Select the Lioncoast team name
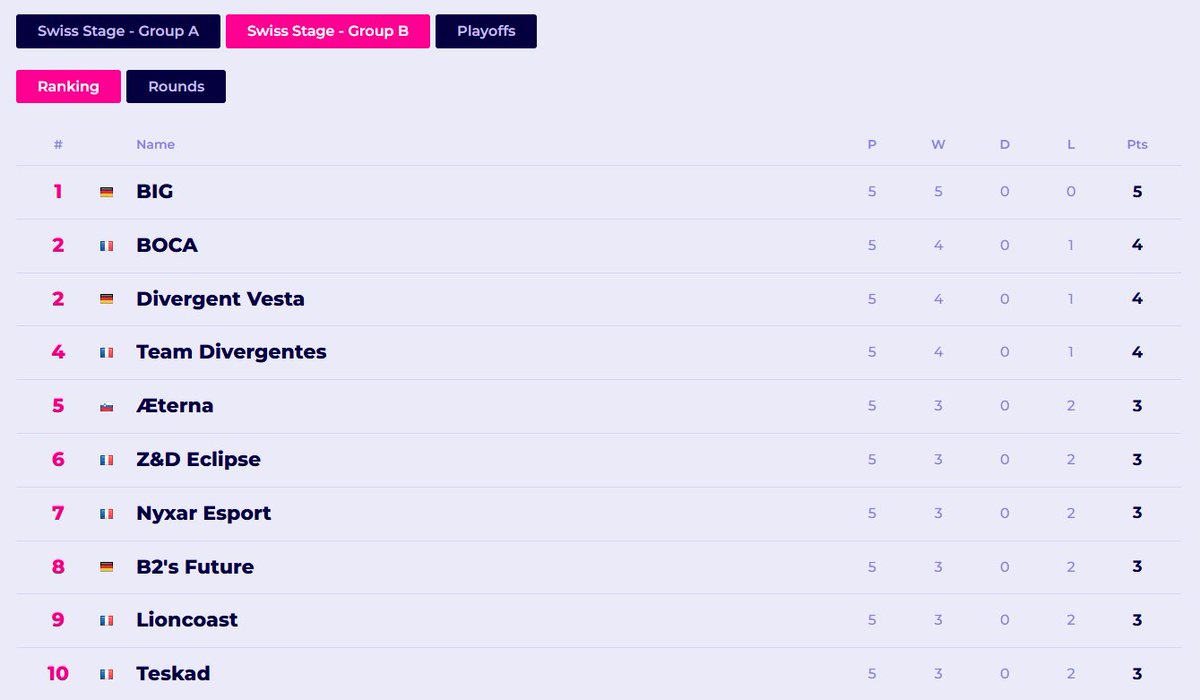The width and height of the screenshot is (1200, 700). coord(187,620)
